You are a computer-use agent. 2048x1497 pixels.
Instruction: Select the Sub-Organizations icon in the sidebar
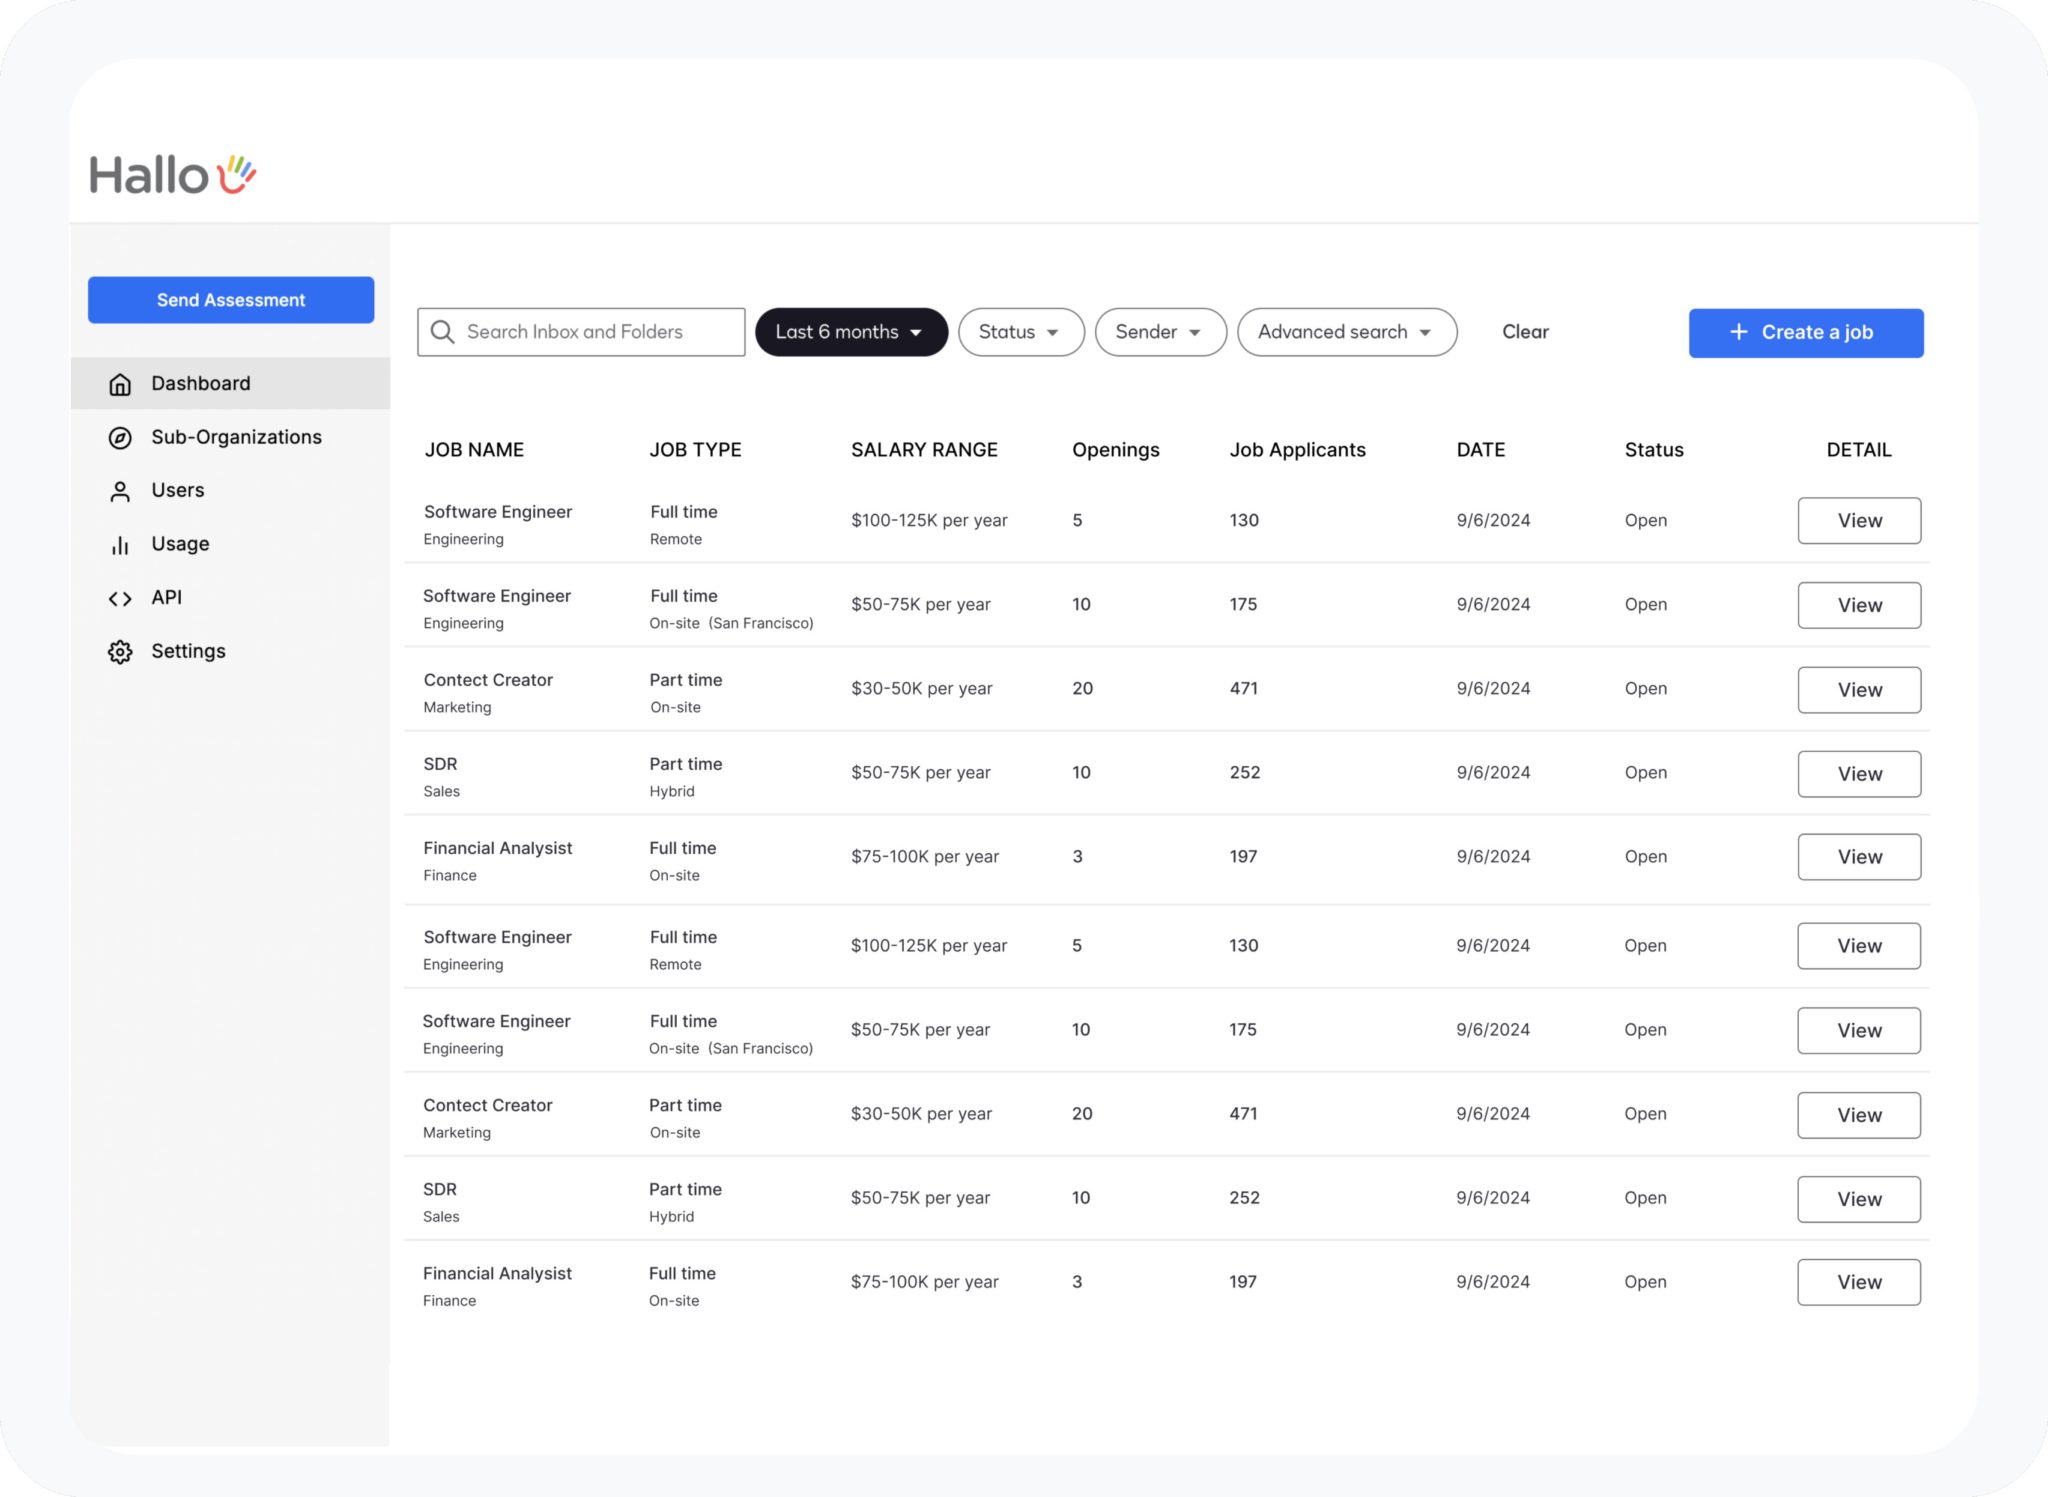click(x=120, y=437)
